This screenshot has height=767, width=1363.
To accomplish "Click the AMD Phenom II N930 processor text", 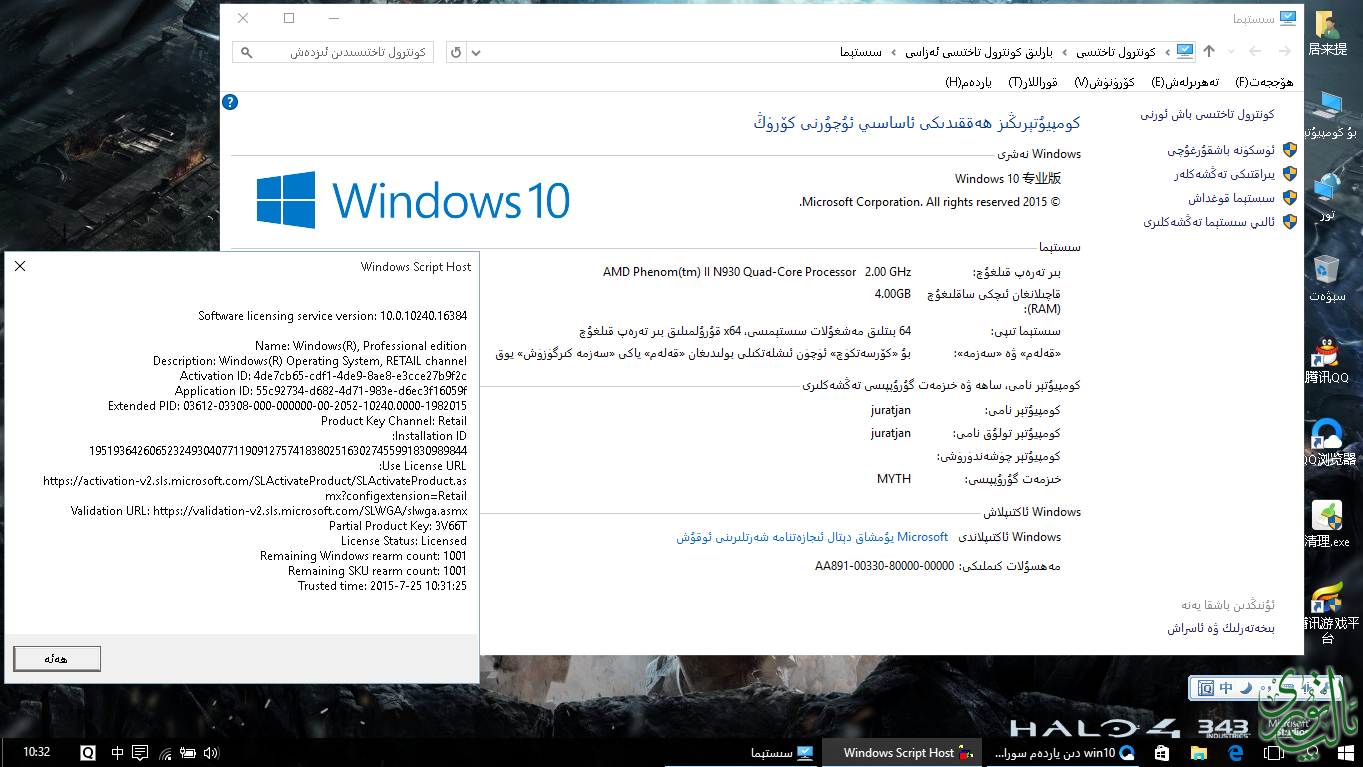I will coord(757,272).
